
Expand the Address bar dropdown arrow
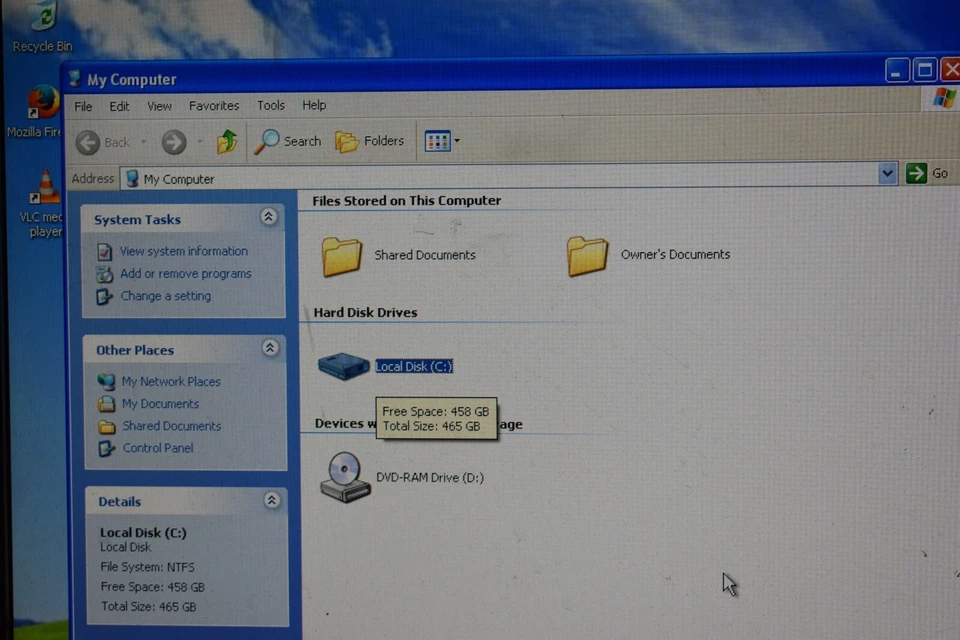pos(887,174)
